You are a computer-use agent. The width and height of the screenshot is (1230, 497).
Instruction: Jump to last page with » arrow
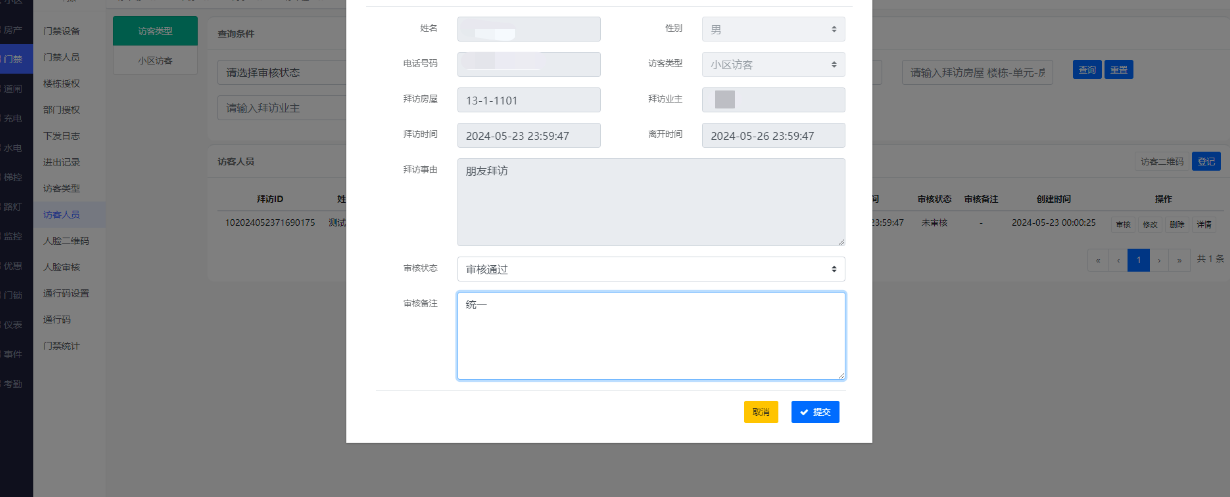1181,260
